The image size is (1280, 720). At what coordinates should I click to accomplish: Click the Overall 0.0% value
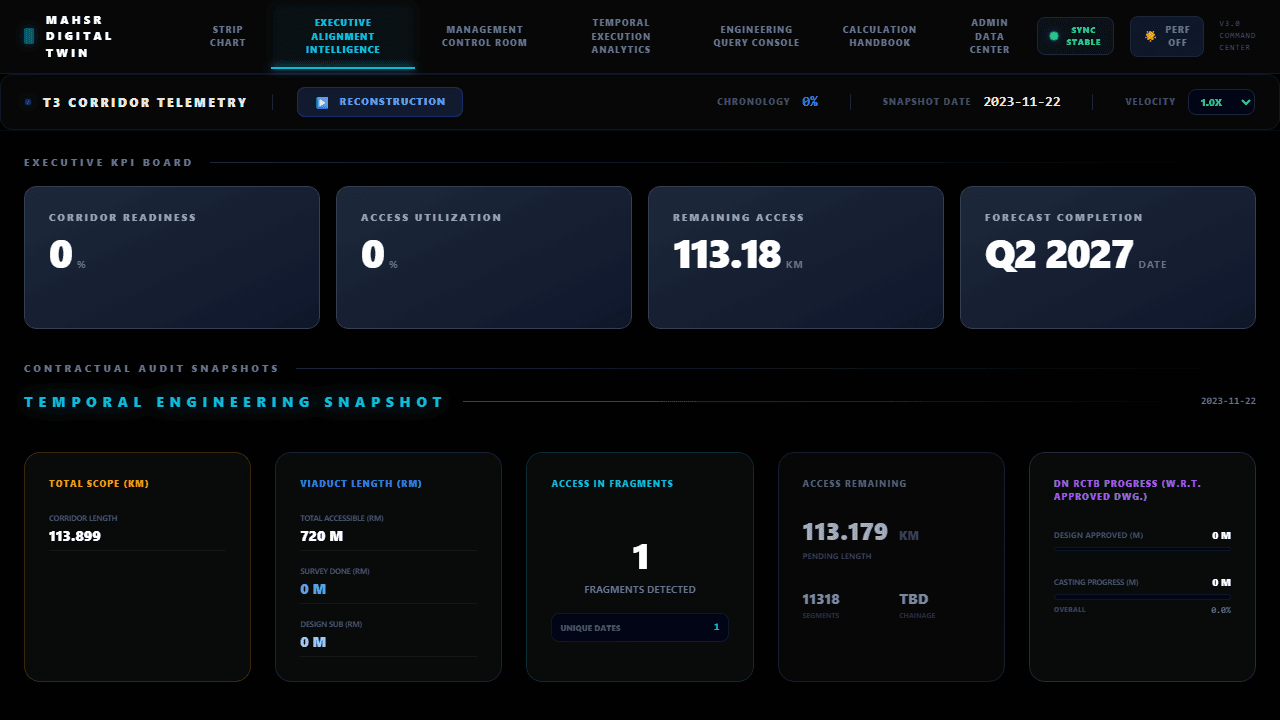(1221, 610)
